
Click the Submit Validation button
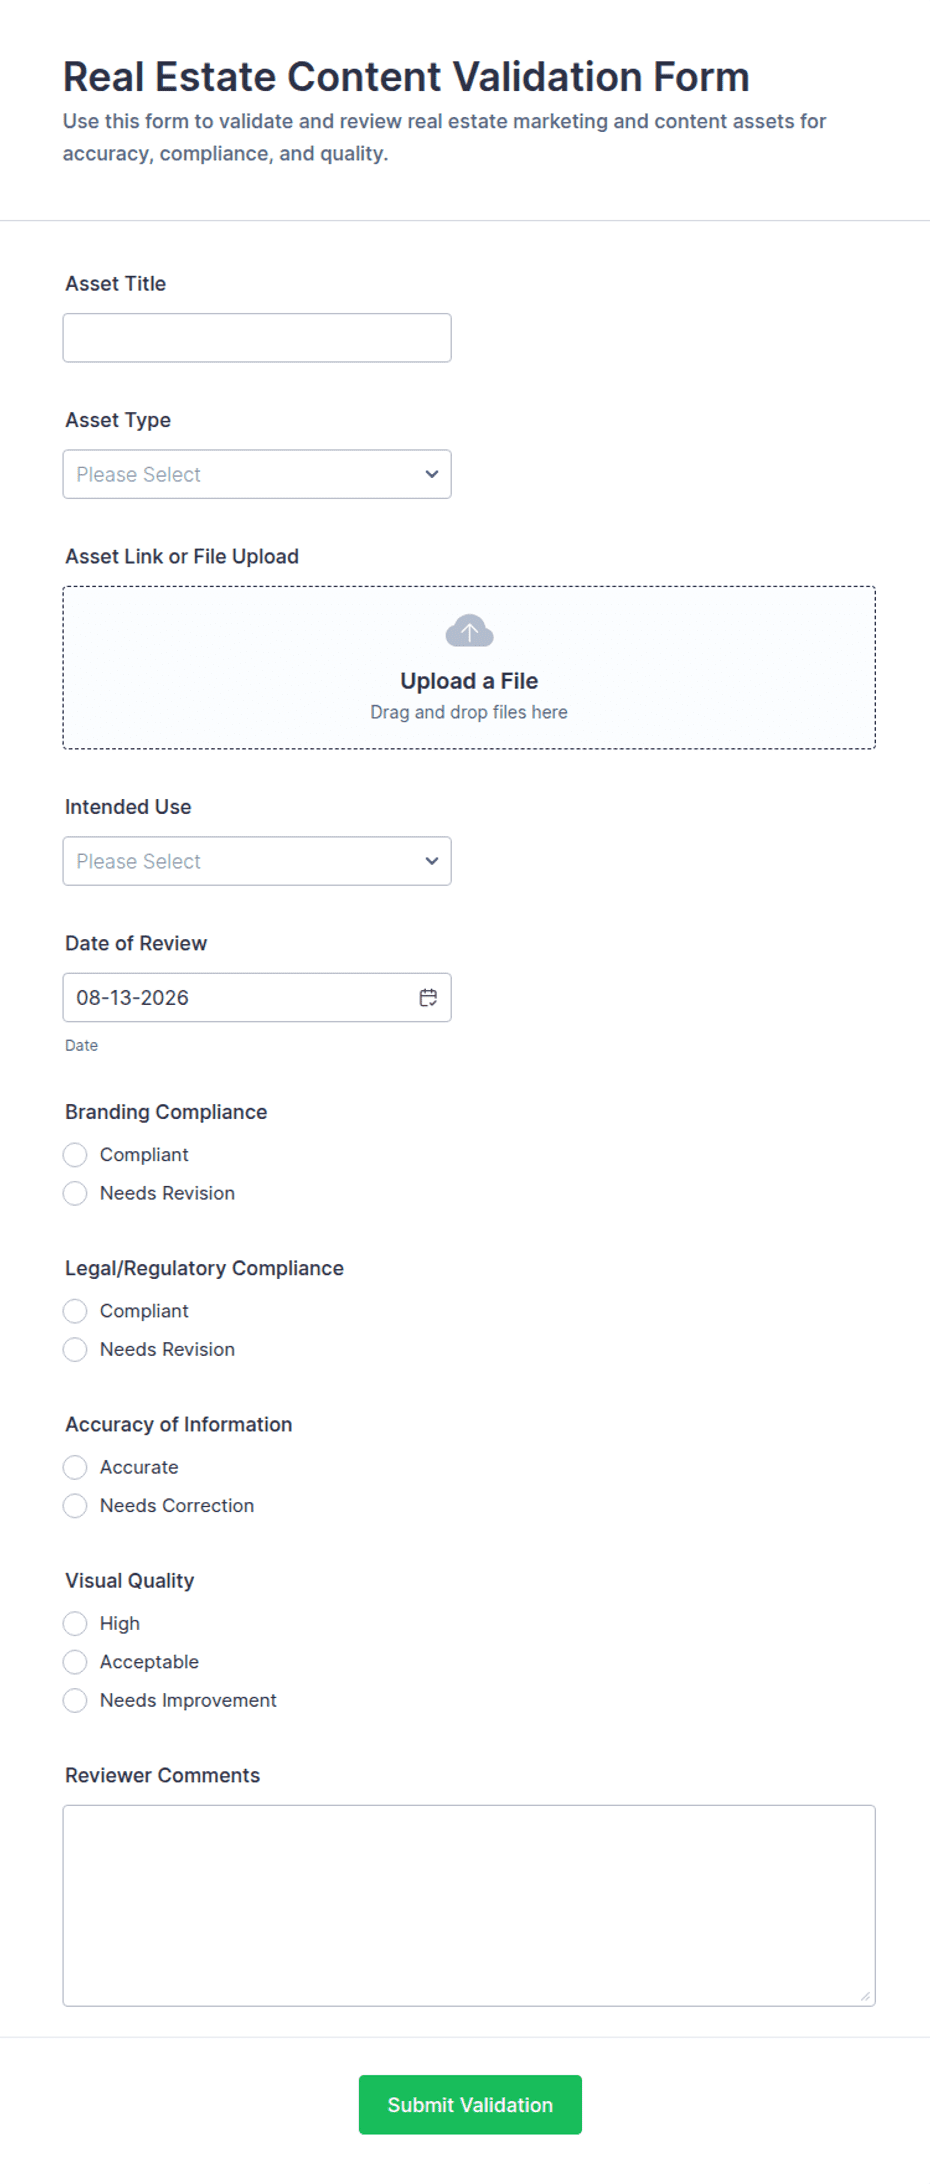pyautogui.click(x=470, y=2104)
